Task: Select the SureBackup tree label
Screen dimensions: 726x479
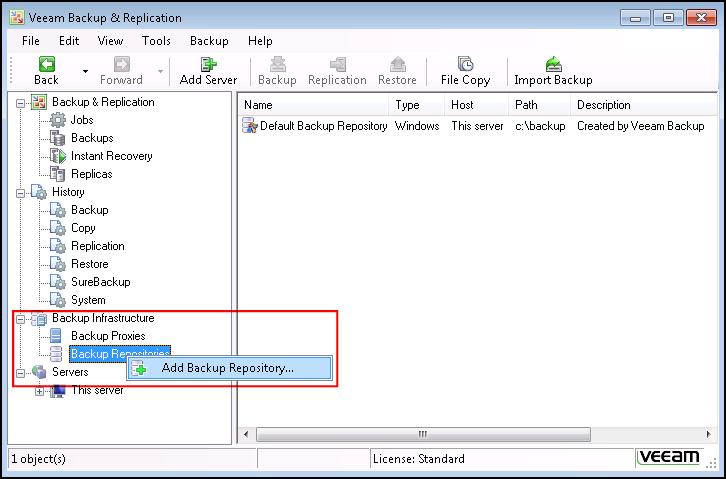Action: click(100, 282)
